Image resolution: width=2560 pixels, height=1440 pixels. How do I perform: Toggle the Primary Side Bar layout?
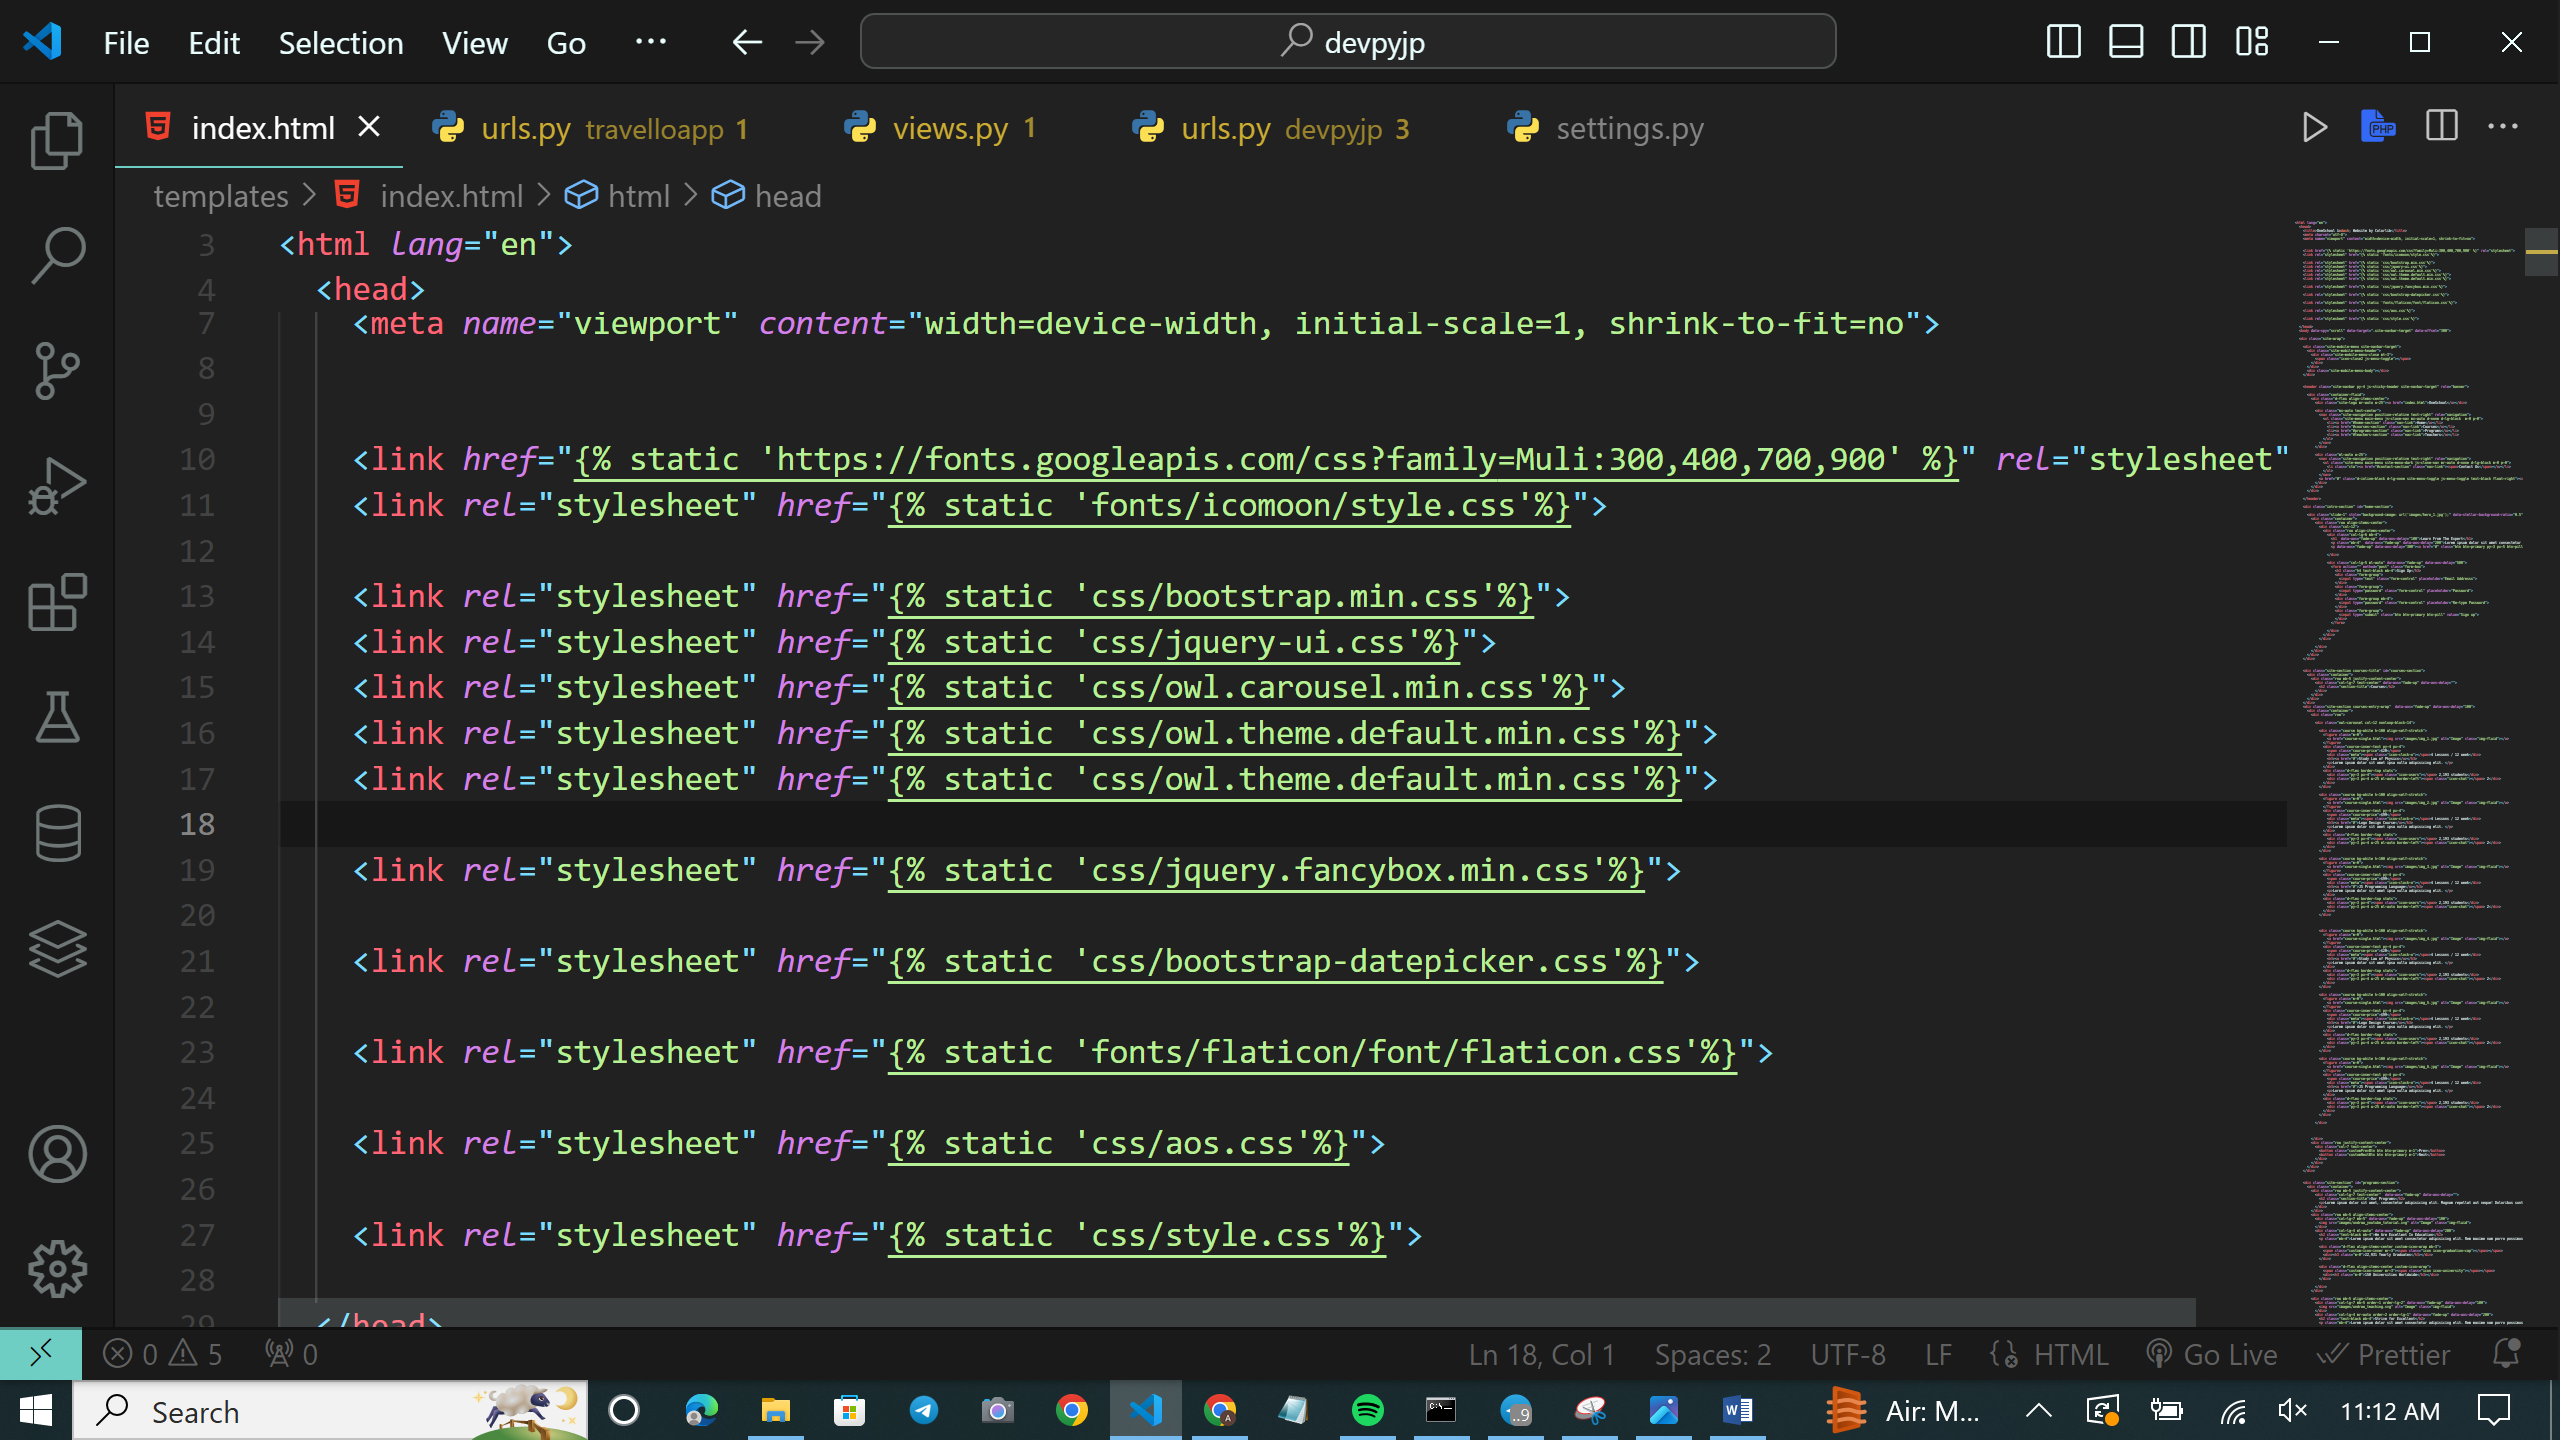(x=2063, y=42)
